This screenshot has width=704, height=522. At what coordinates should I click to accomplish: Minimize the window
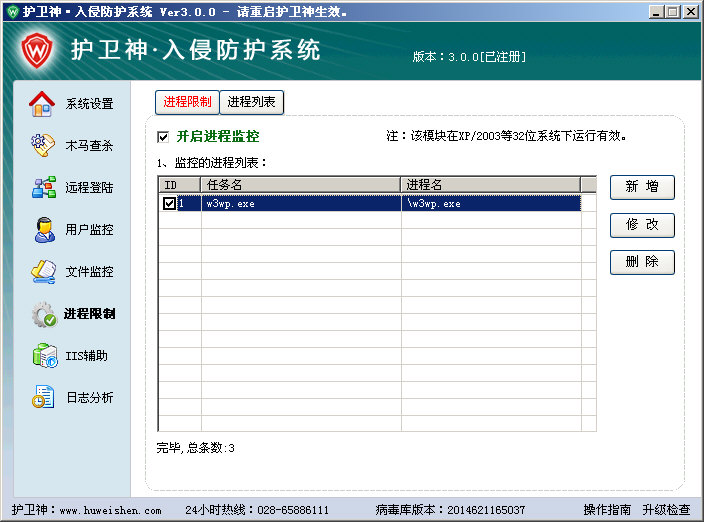click(x=656, y=12)
